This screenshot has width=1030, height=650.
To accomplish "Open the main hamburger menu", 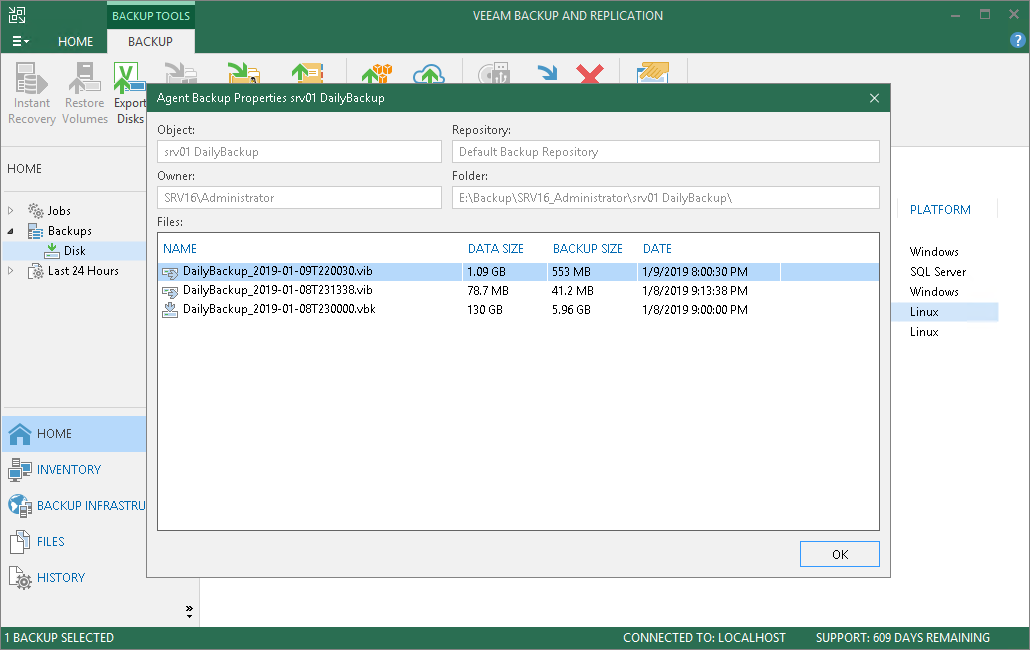I will coord(20,41).
